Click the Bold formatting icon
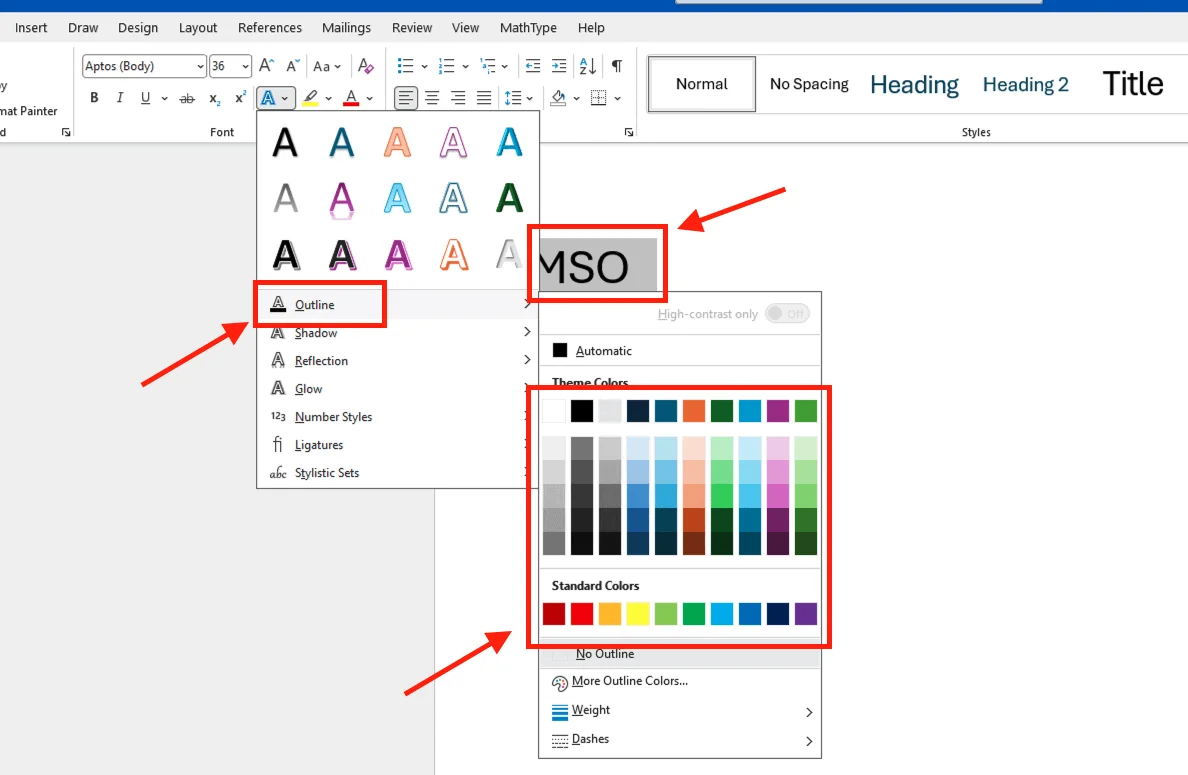 [94, 98]
